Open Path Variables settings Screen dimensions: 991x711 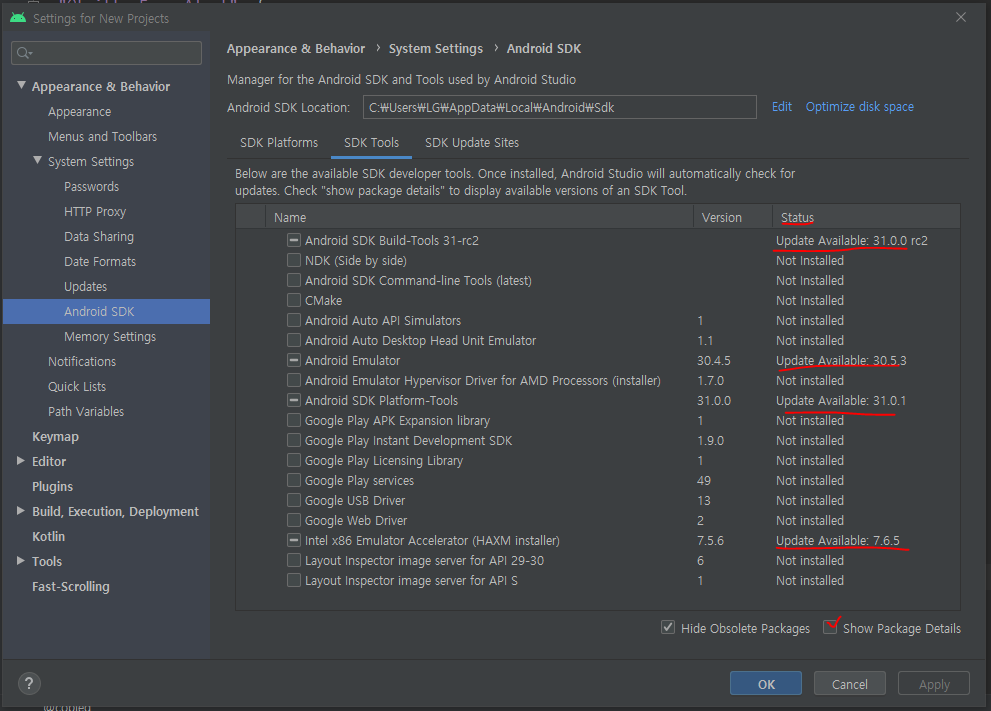point(86,411)
